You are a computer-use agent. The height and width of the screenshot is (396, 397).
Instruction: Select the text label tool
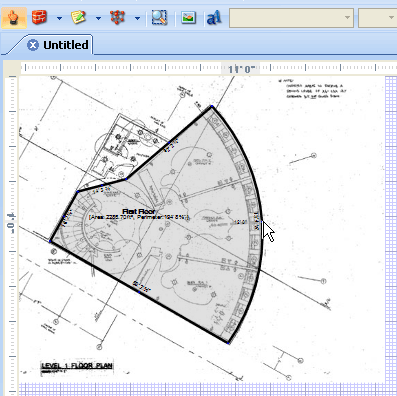click(214, 18)
